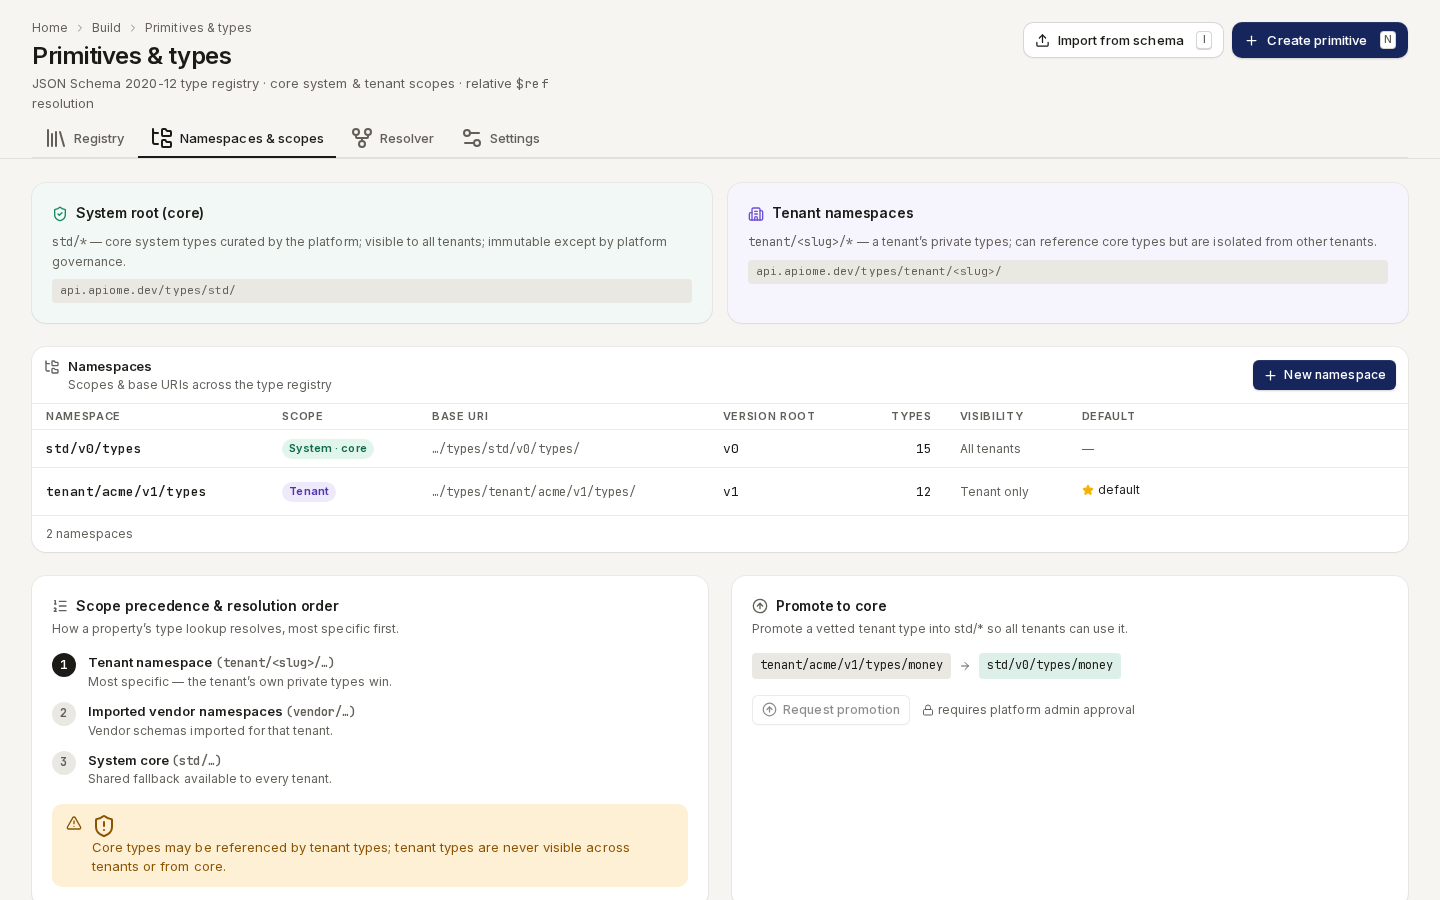Switch to the Resolver tab

393,138
